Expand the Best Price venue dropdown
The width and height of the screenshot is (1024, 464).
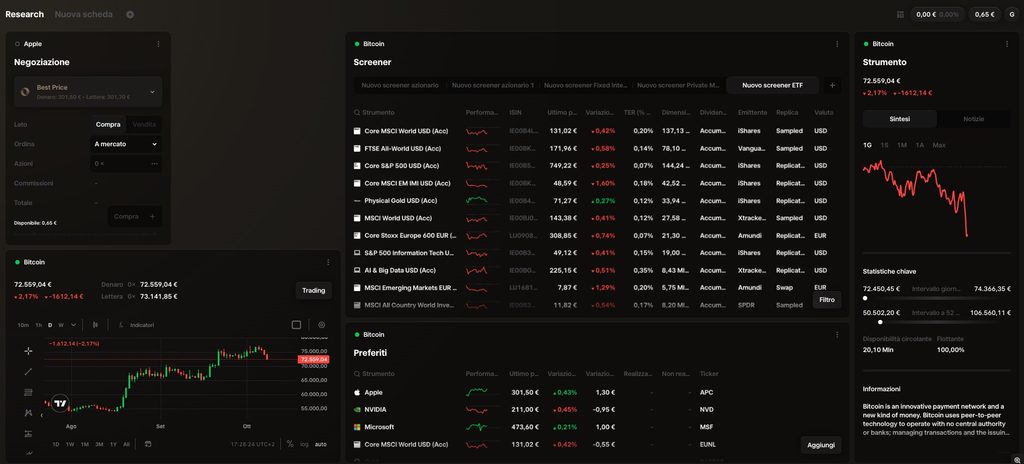point(88,91)
